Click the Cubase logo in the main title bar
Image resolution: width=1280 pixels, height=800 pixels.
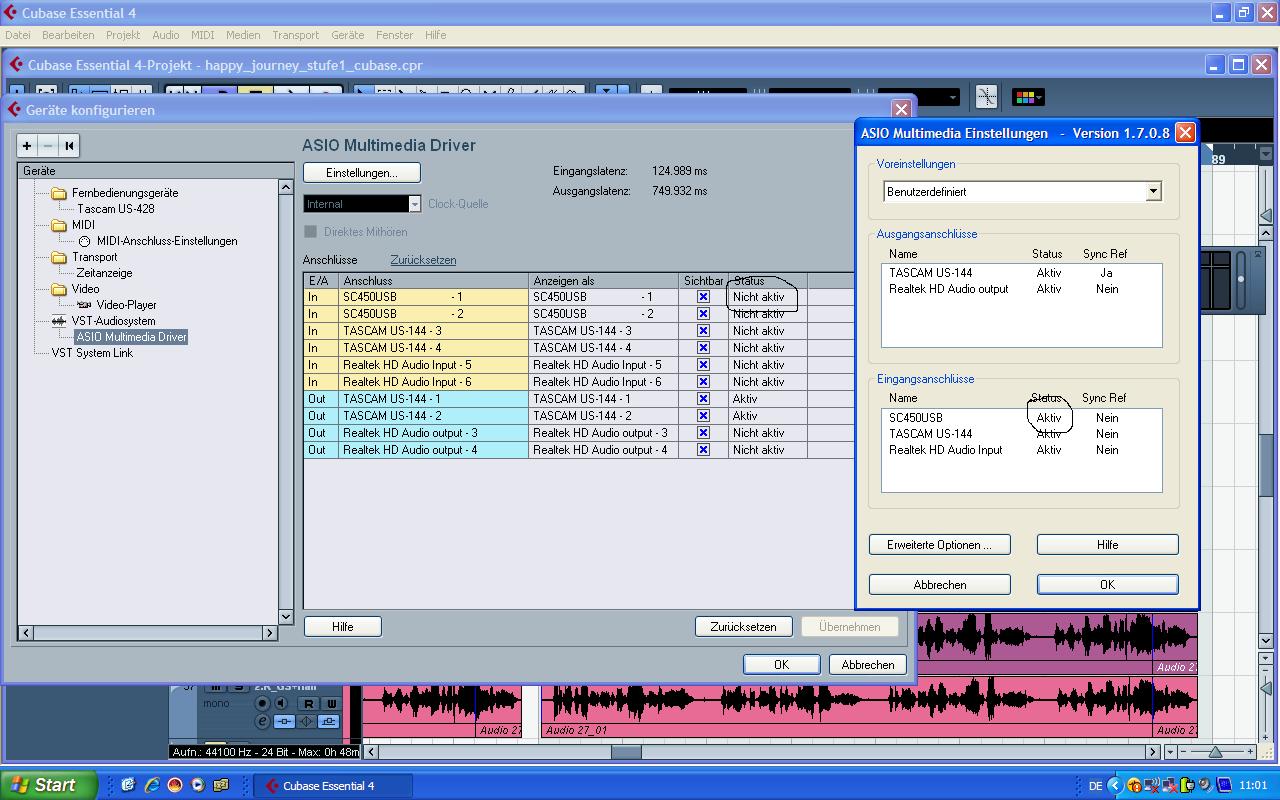point(10,13)
